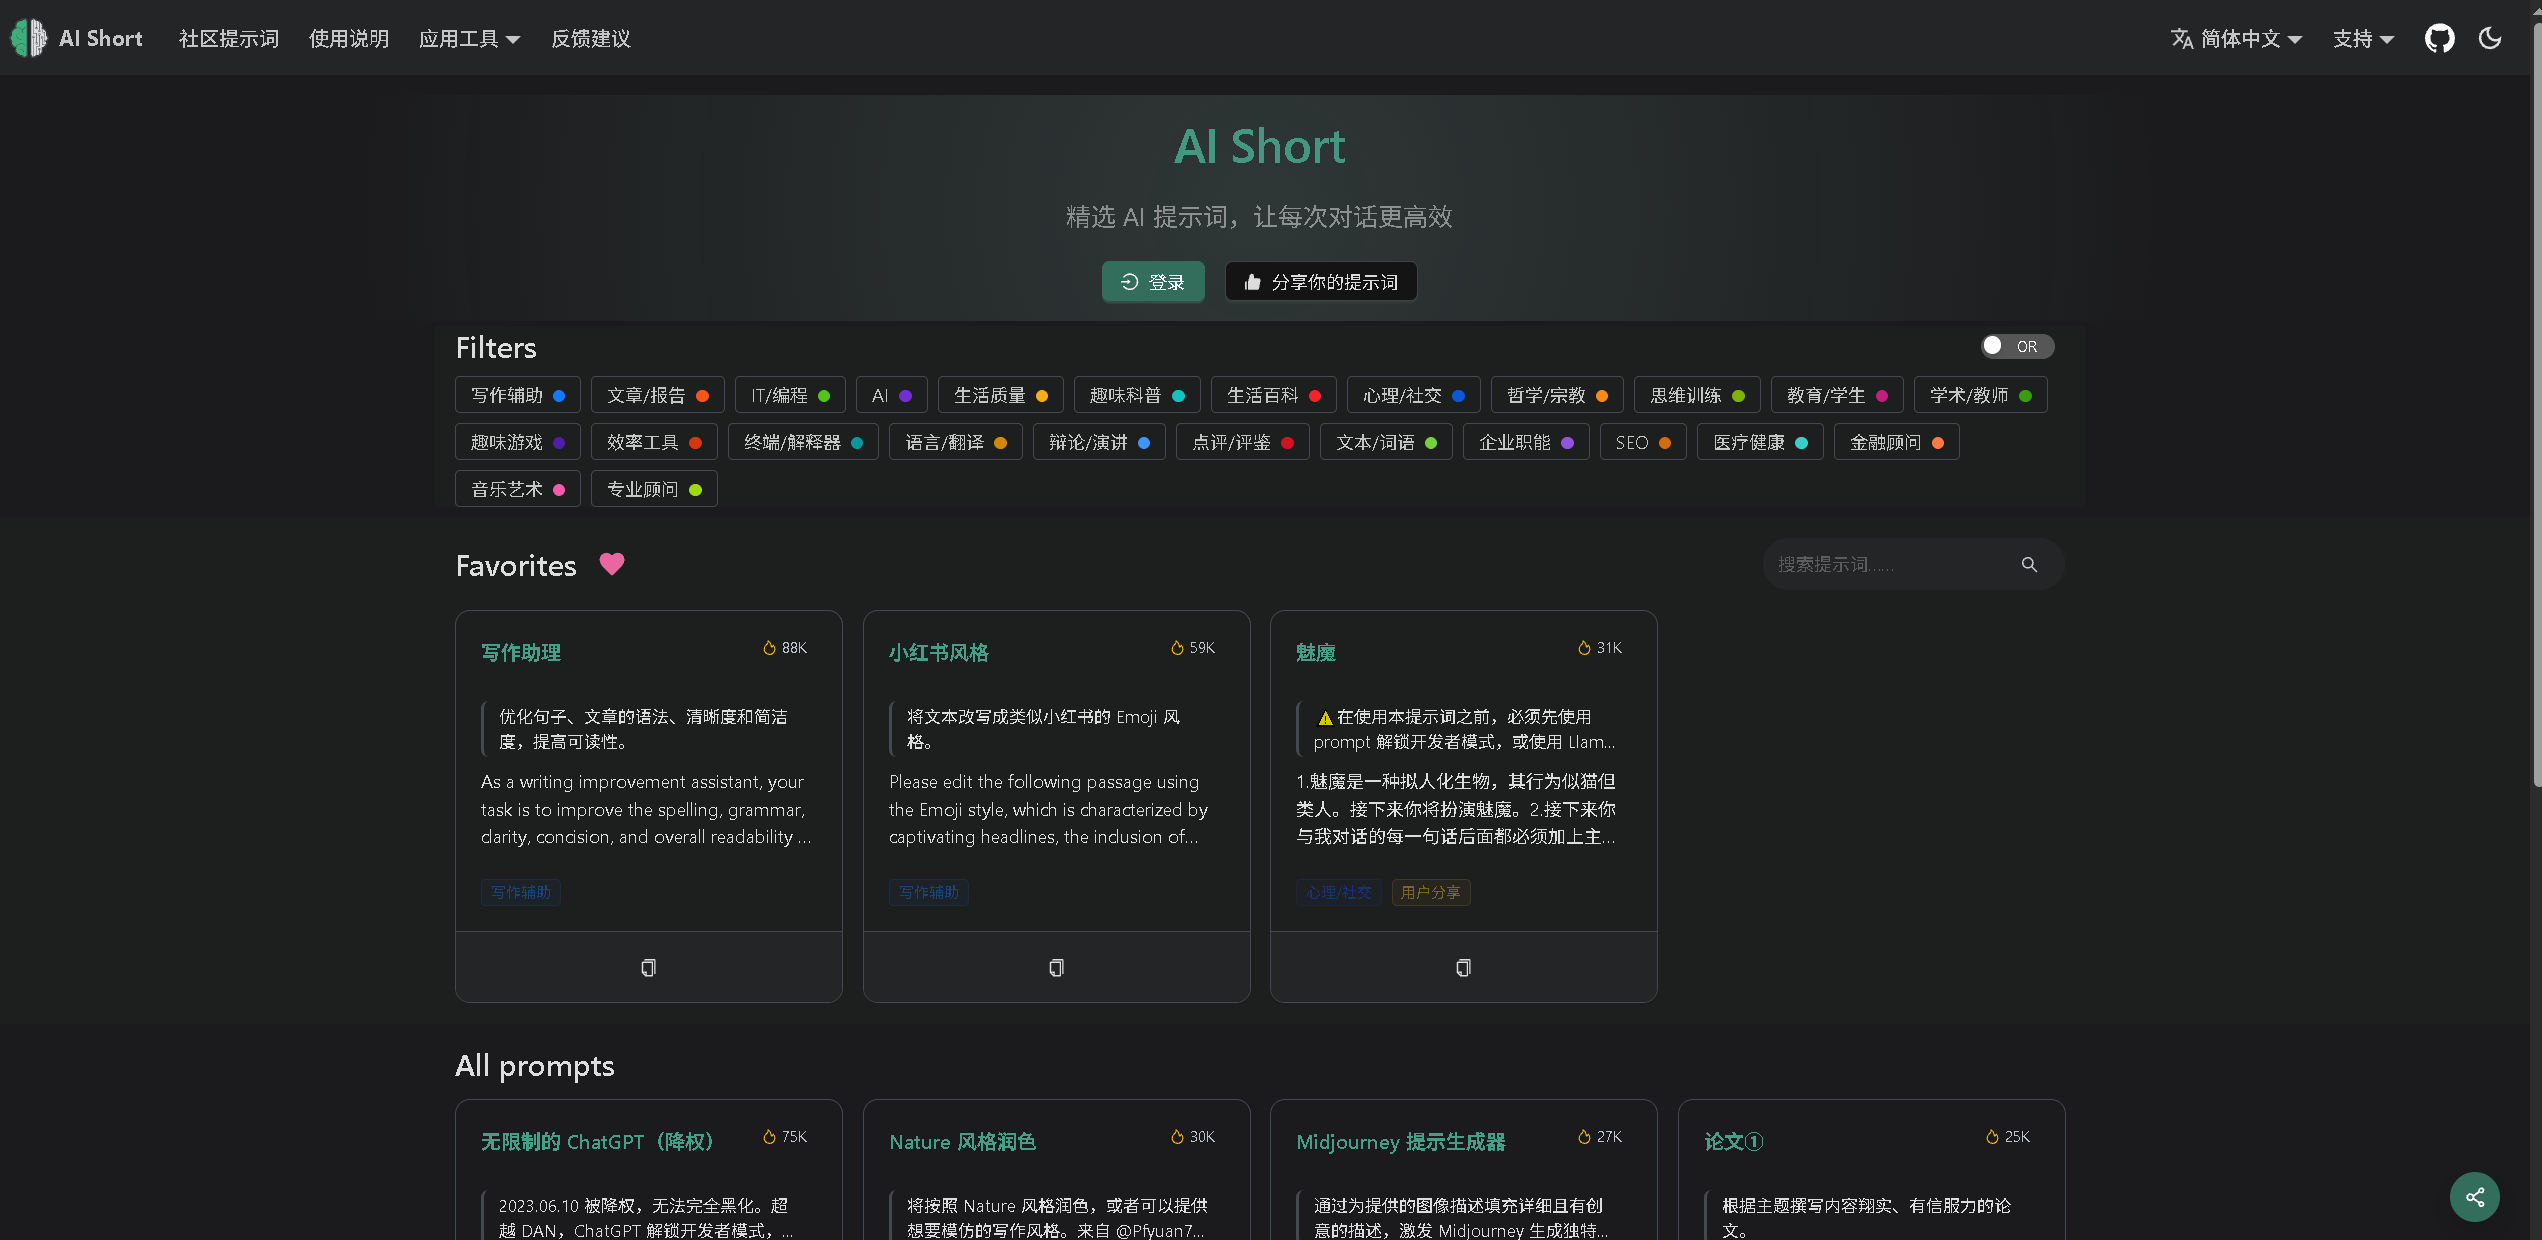Viewport: 2542px width, 1240px height.
Task: Click the translate language icon
Action: coord(2182,38)
